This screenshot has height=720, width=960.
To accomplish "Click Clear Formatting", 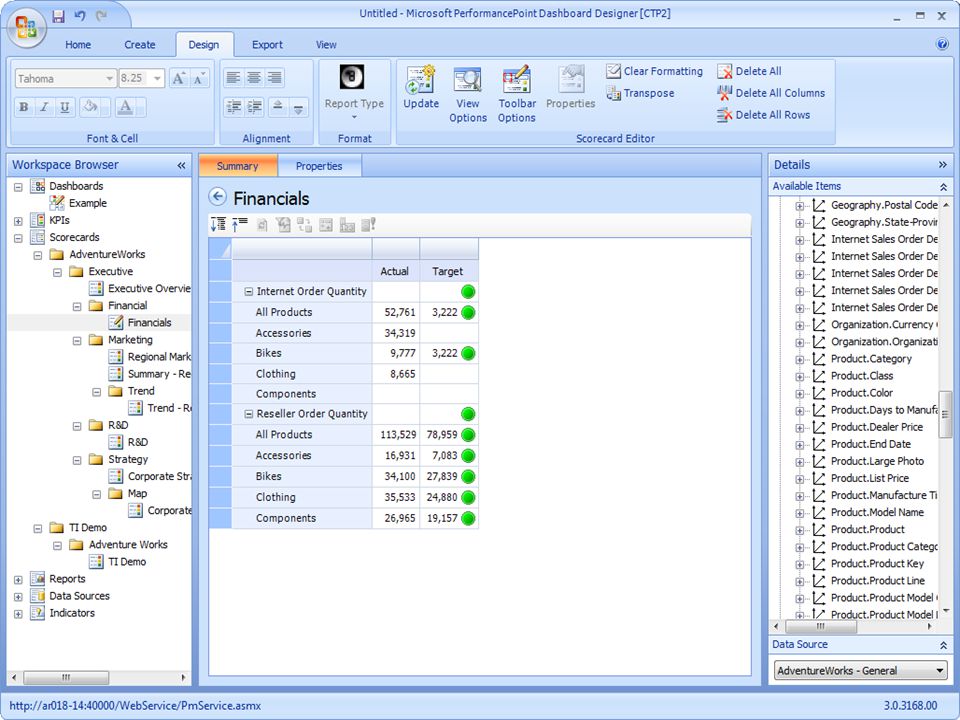I will [x=654, y=71].
